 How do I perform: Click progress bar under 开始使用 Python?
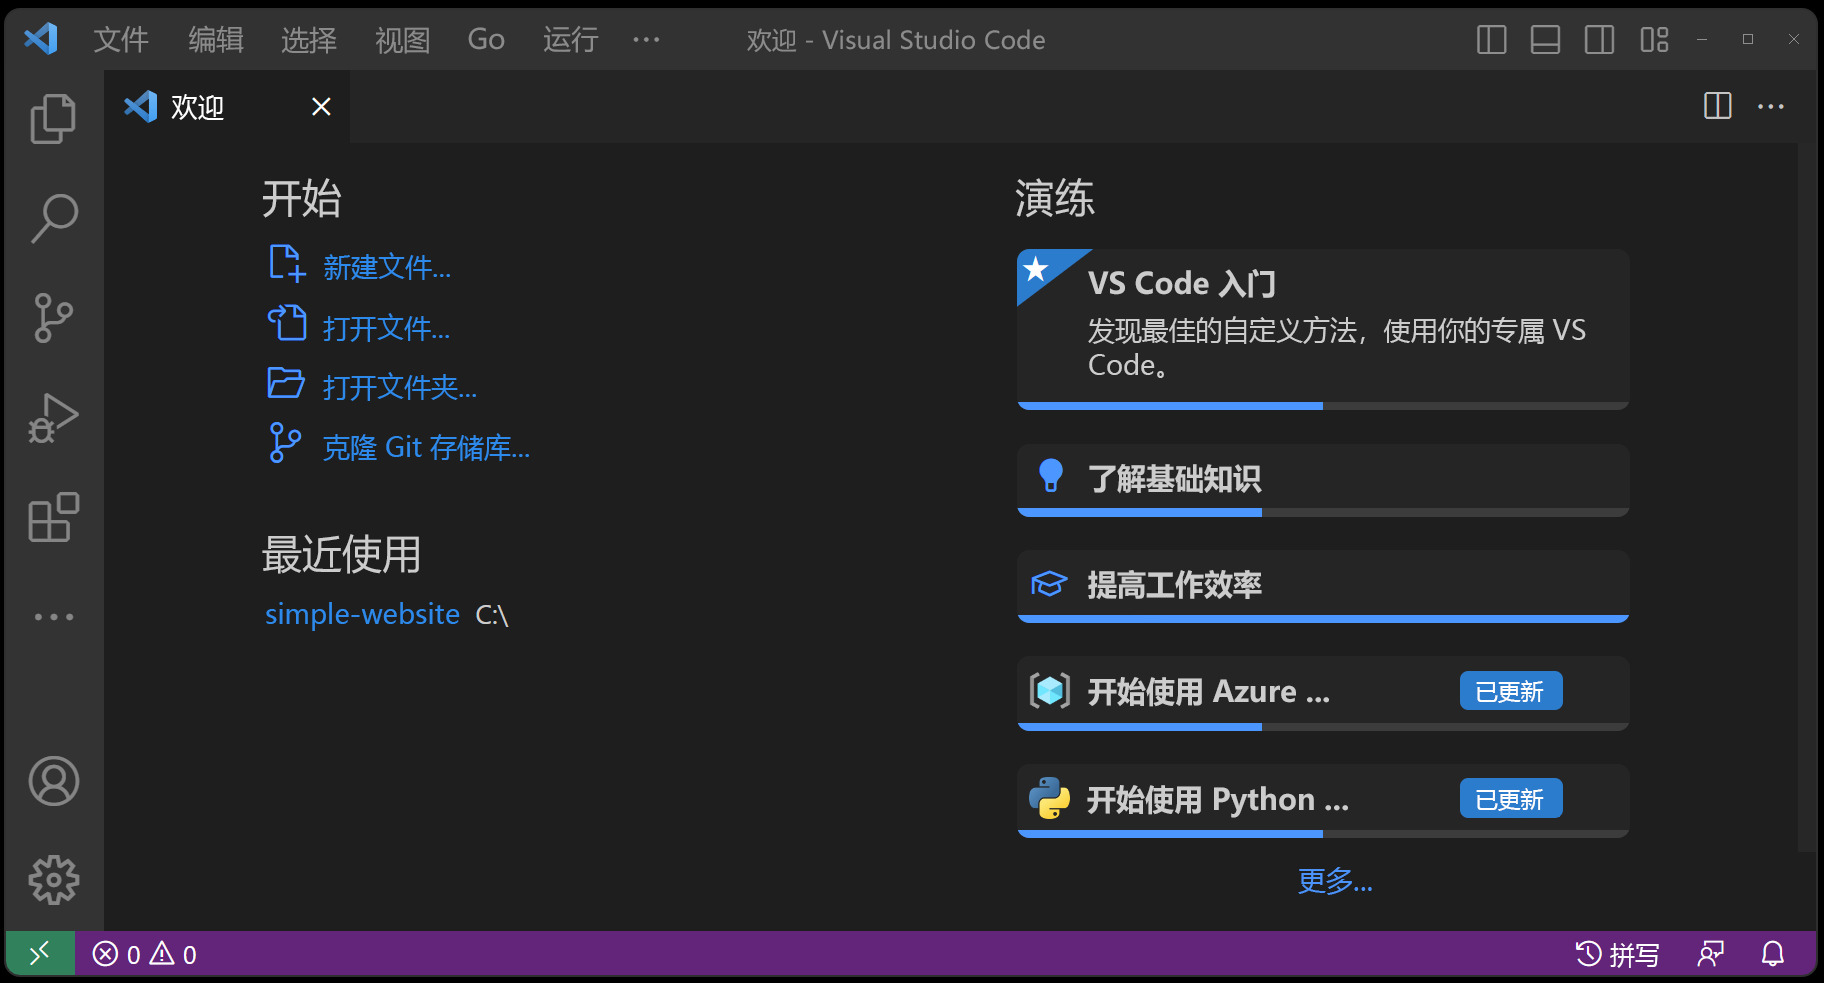click(1323, 833)
